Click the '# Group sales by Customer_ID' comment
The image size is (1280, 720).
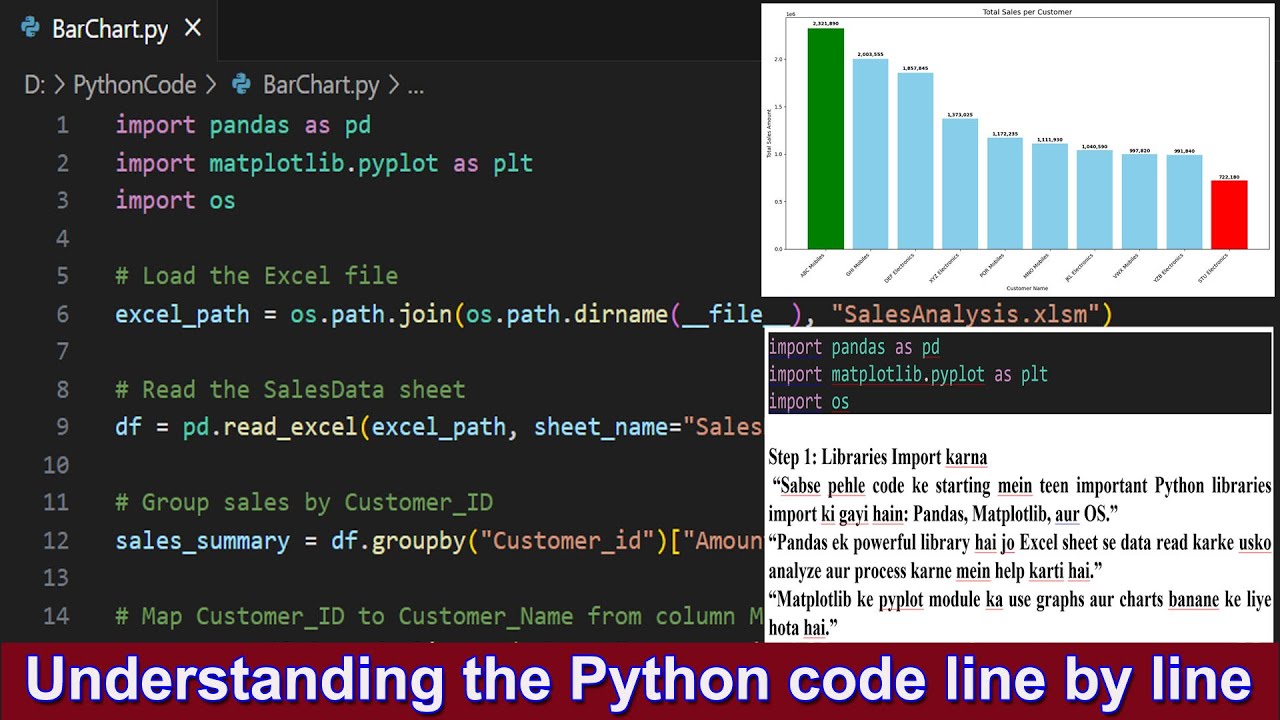(x=304, y=503)
